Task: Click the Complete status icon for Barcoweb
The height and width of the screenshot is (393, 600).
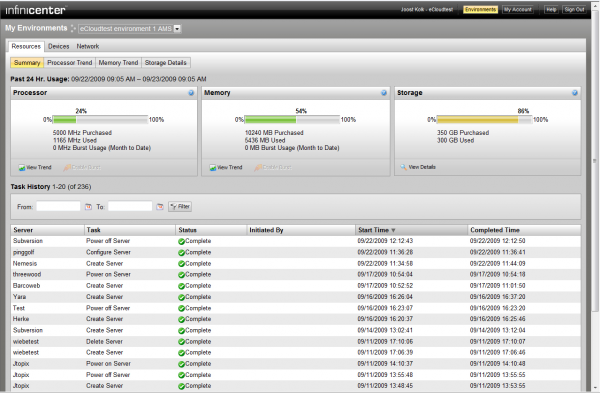Action: pyautogui.click(x=181, y=286)
